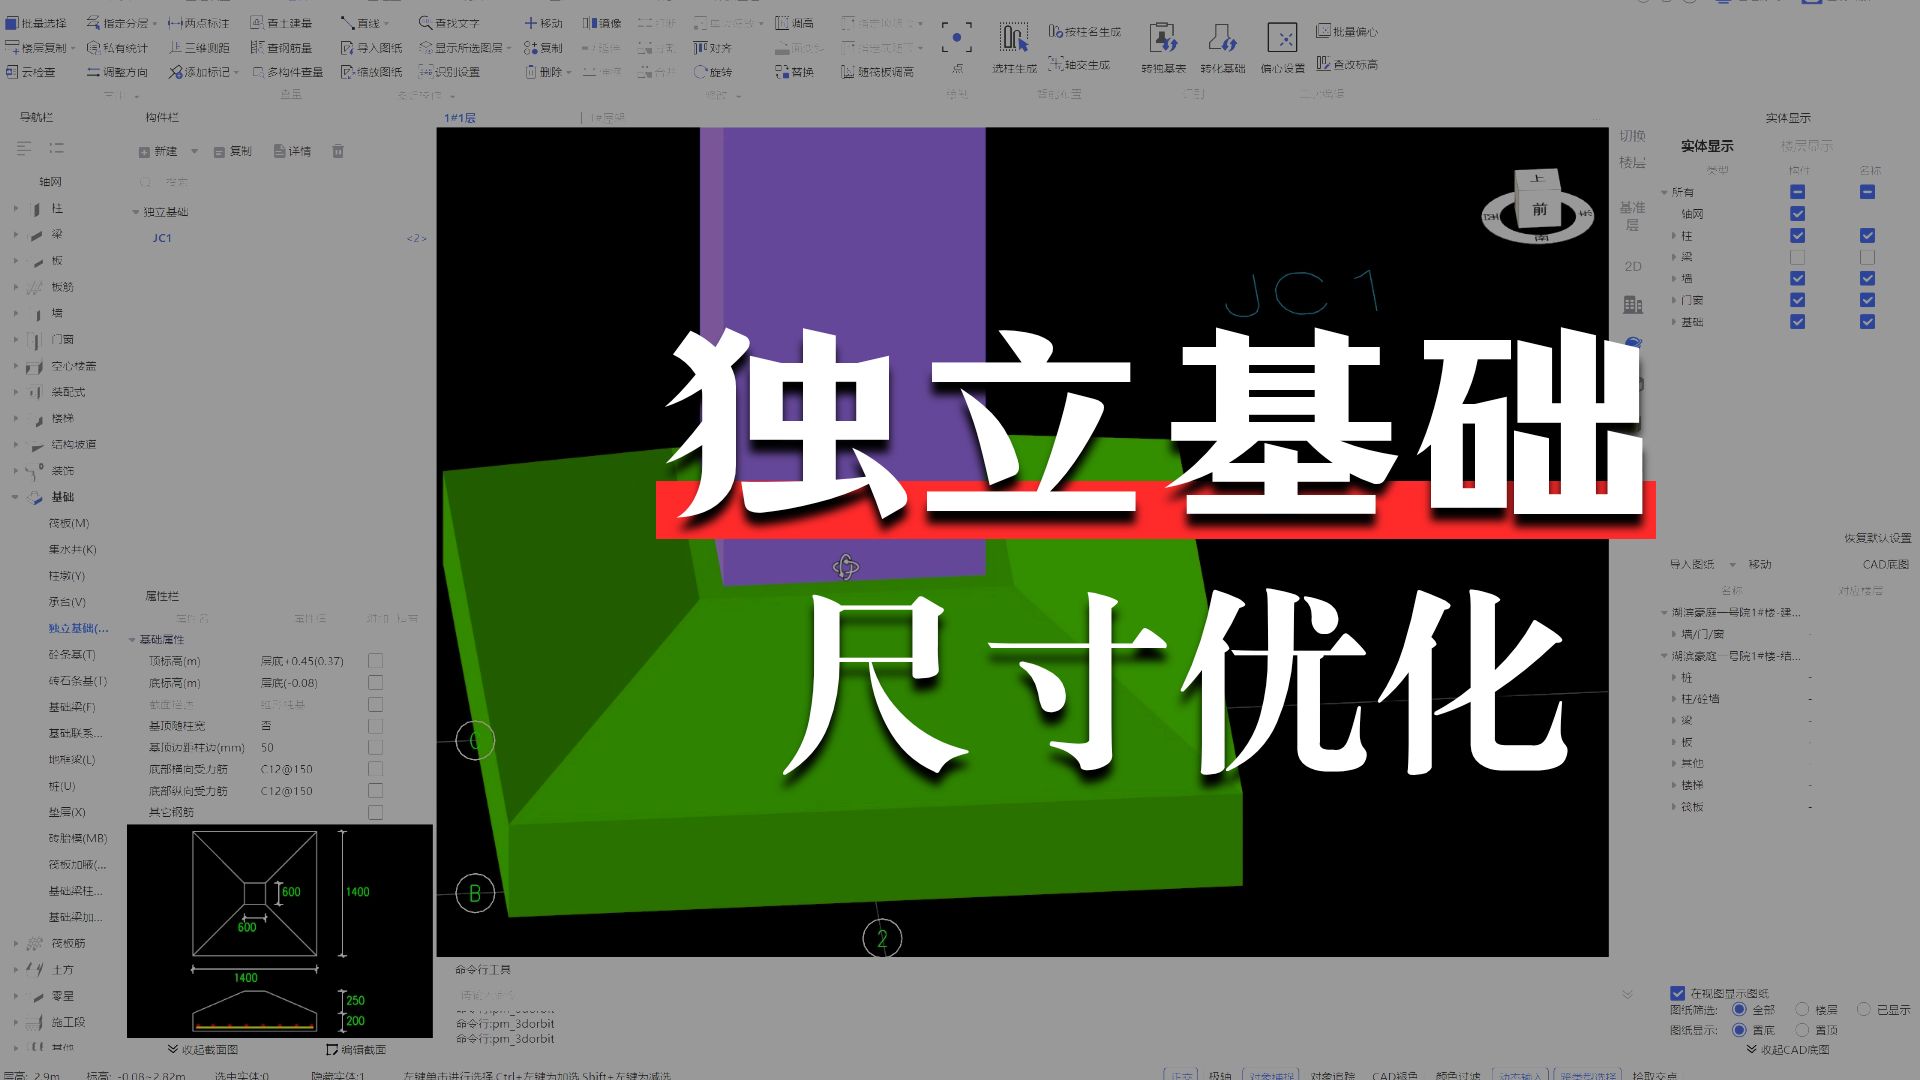Select the 对齐 align tool
The height and width of the screenshot is (1080, 1920).
pyautogui.click(x=713, y=47)
